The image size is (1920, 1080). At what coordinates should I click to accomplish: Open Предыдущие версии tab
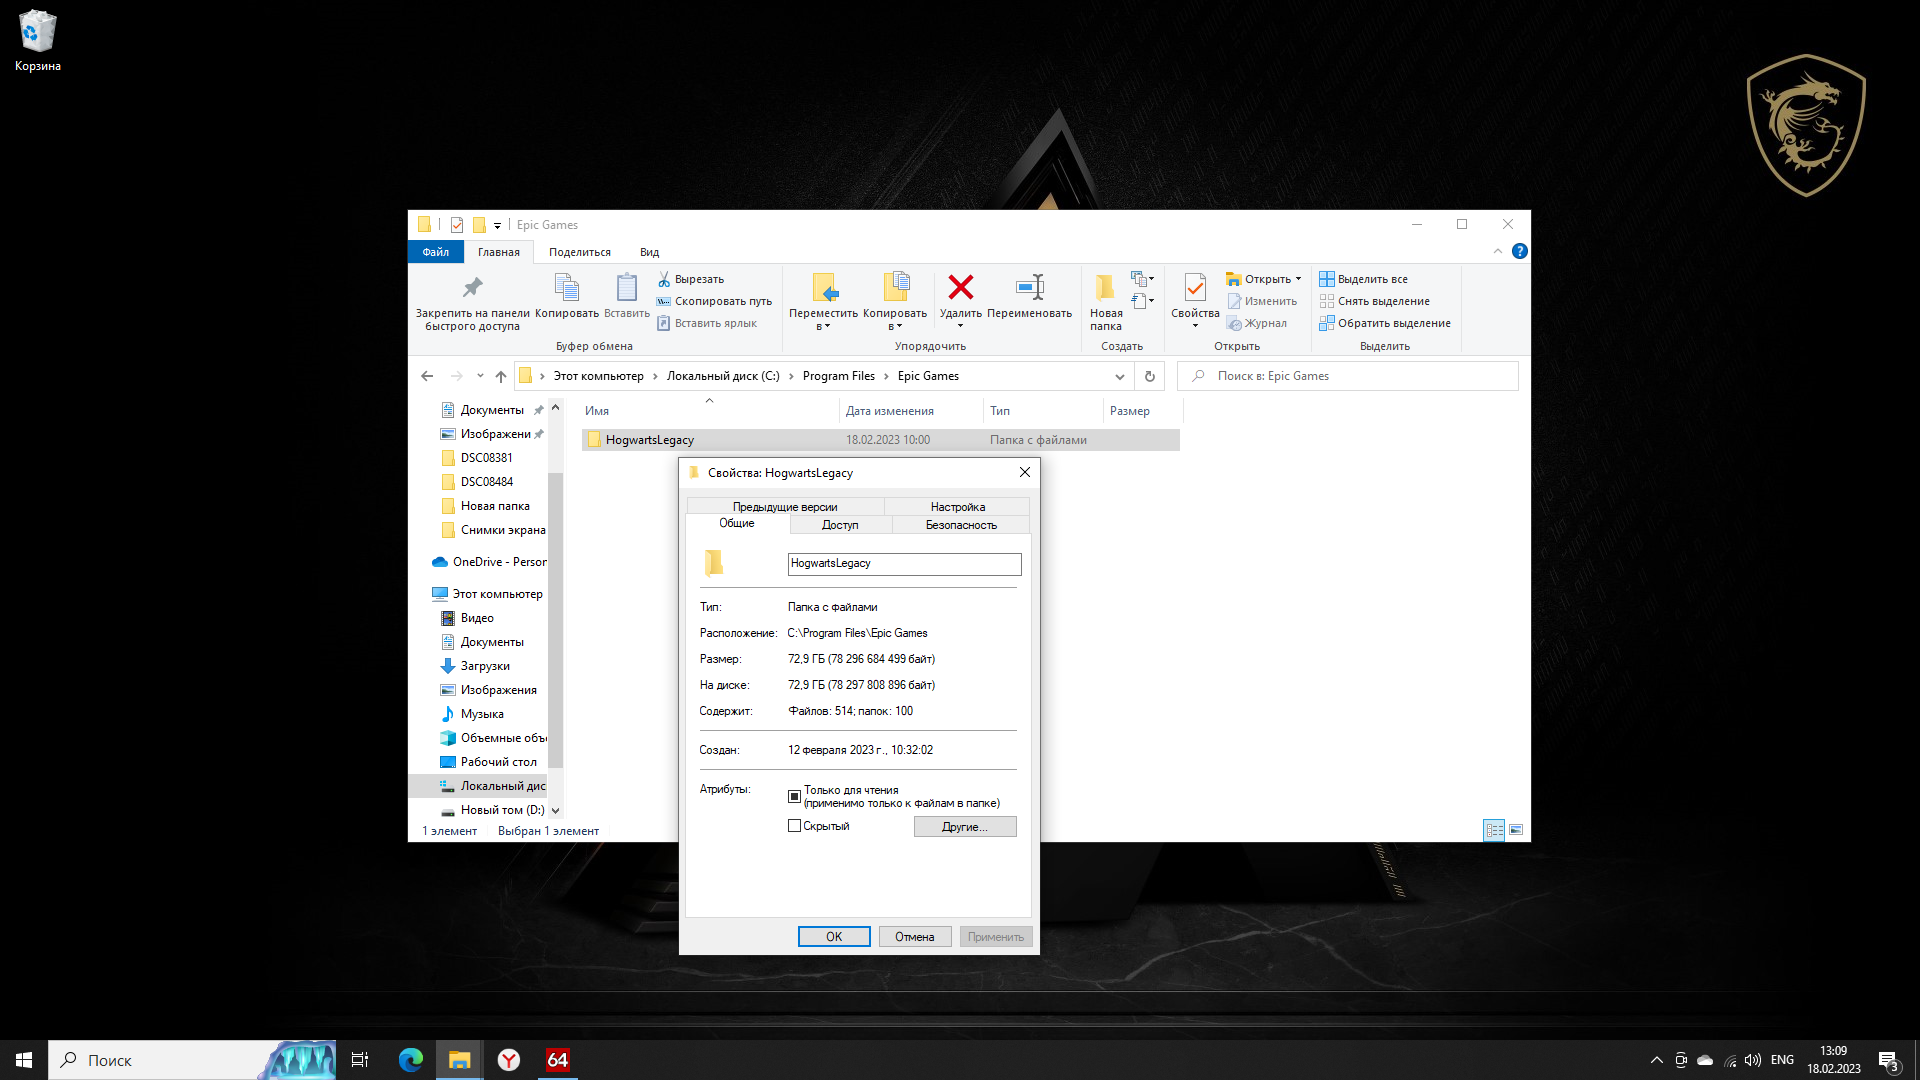point(785,507)
